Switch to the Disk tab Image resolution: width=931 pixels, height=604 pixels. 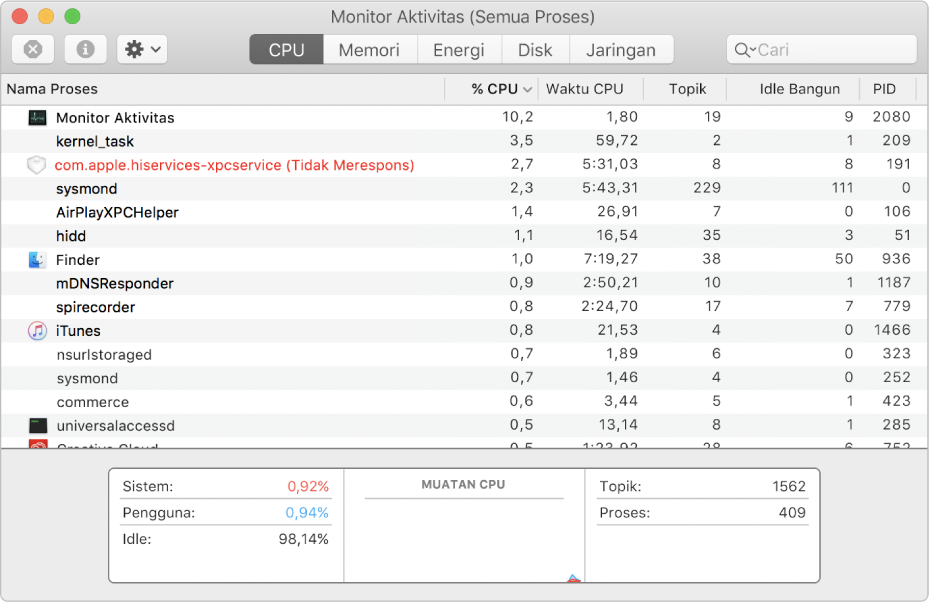coord(535,49)
